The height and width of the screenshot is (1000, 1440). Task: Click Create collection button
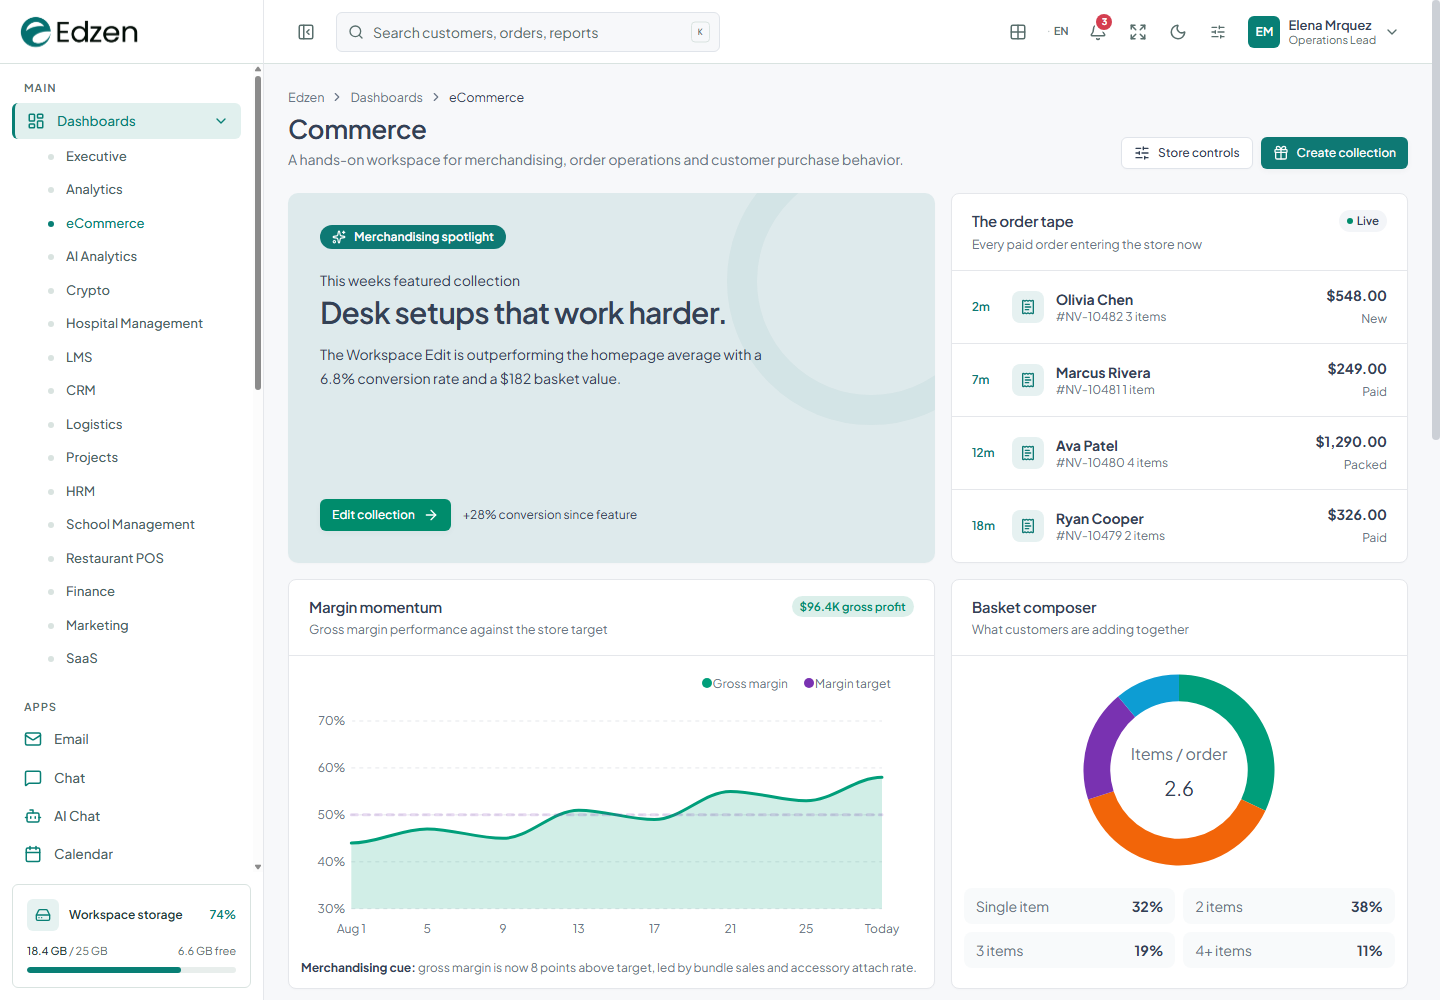[x=1334, y=153]
